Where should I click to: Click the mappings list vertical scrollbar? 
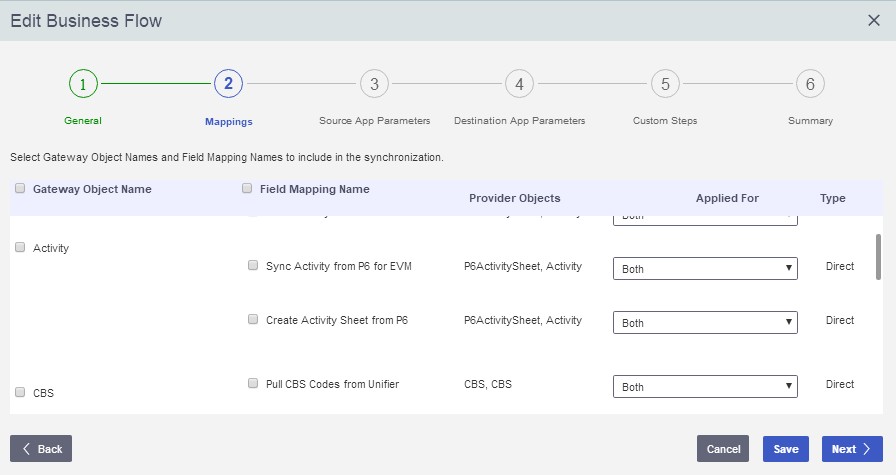(x=878, y=257)
